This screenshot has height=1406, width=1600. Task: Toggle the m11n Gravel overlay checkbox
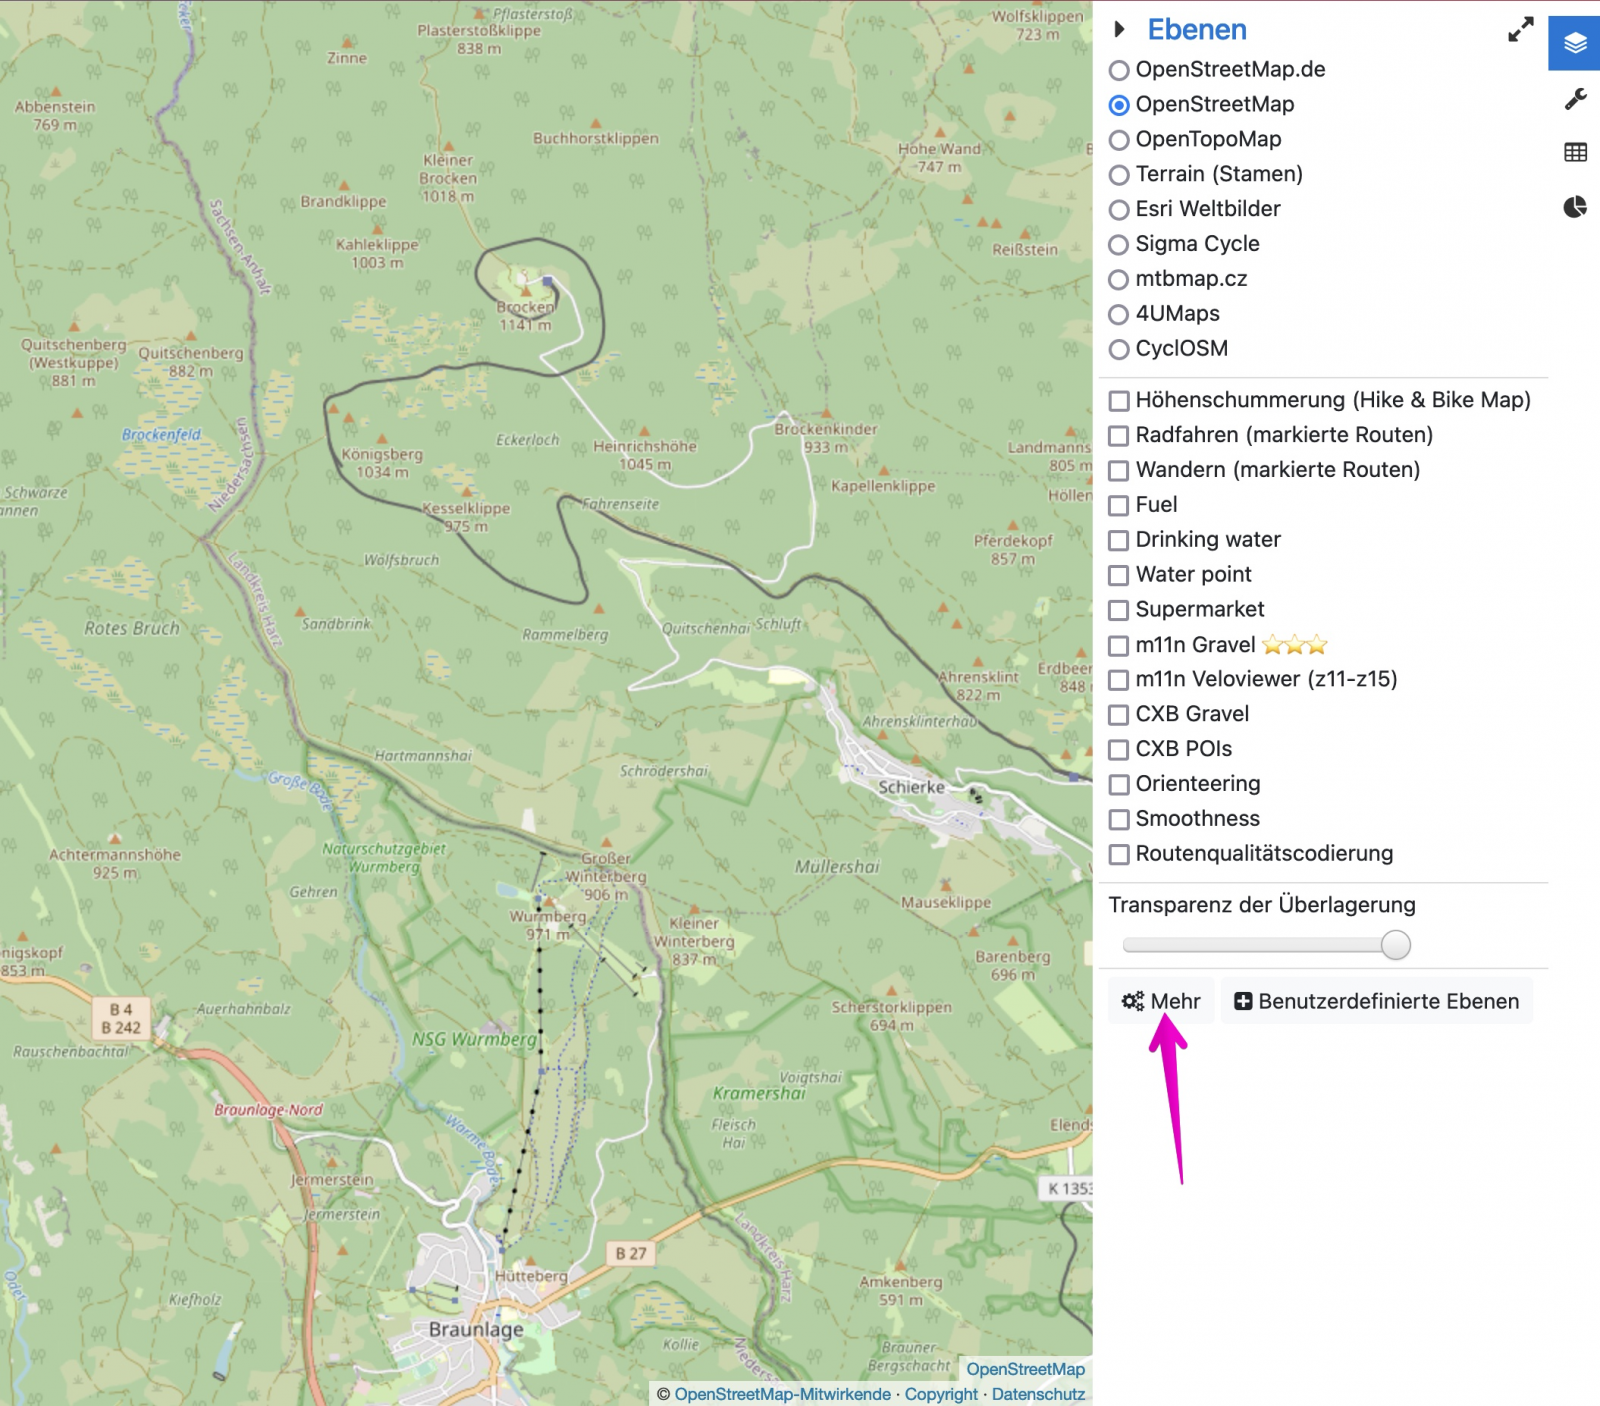coord(1119,645)
